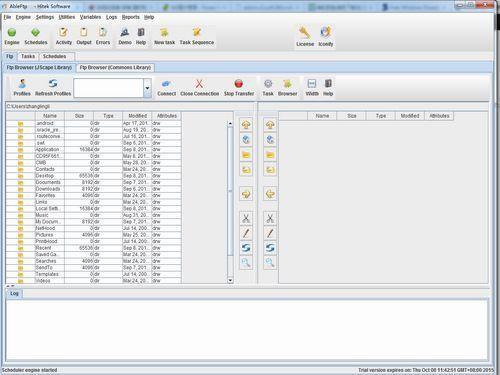Screen dimensions: 500x375
Task: Click the remote pane Name column header
Action: [x=322, y=116]
